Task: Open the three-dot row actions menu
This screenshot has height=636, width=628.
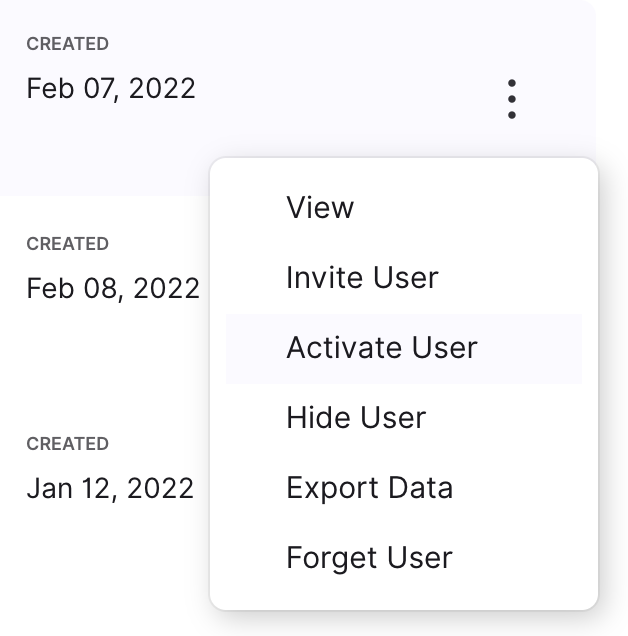Action: 512,99
